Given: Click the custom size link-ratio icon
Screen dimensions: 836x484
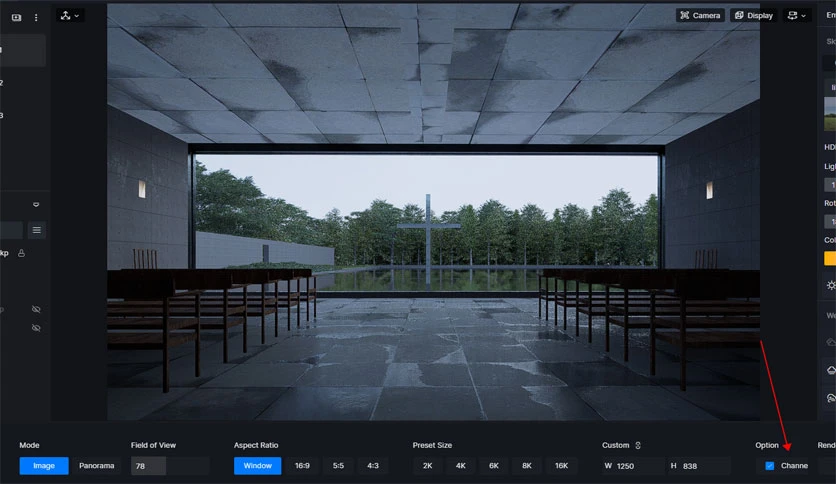Looking at the screenshot, I should tap(638, 445).
